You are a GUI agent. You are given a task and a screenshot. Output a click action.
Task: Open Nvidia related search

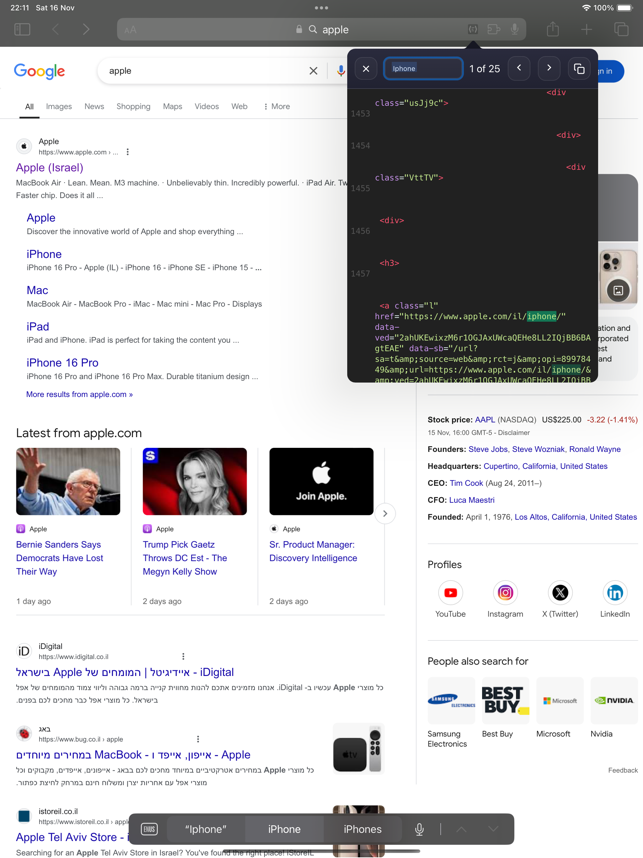614,708
